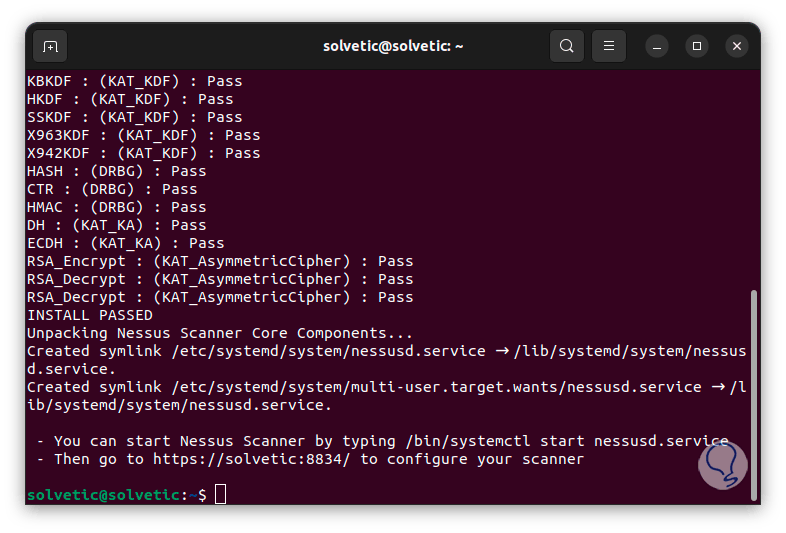The width and height of the screenshot is (786, 533).
Task: Click the KBKDF test result line
Action: pyautogui.click(x=134, y=81)
